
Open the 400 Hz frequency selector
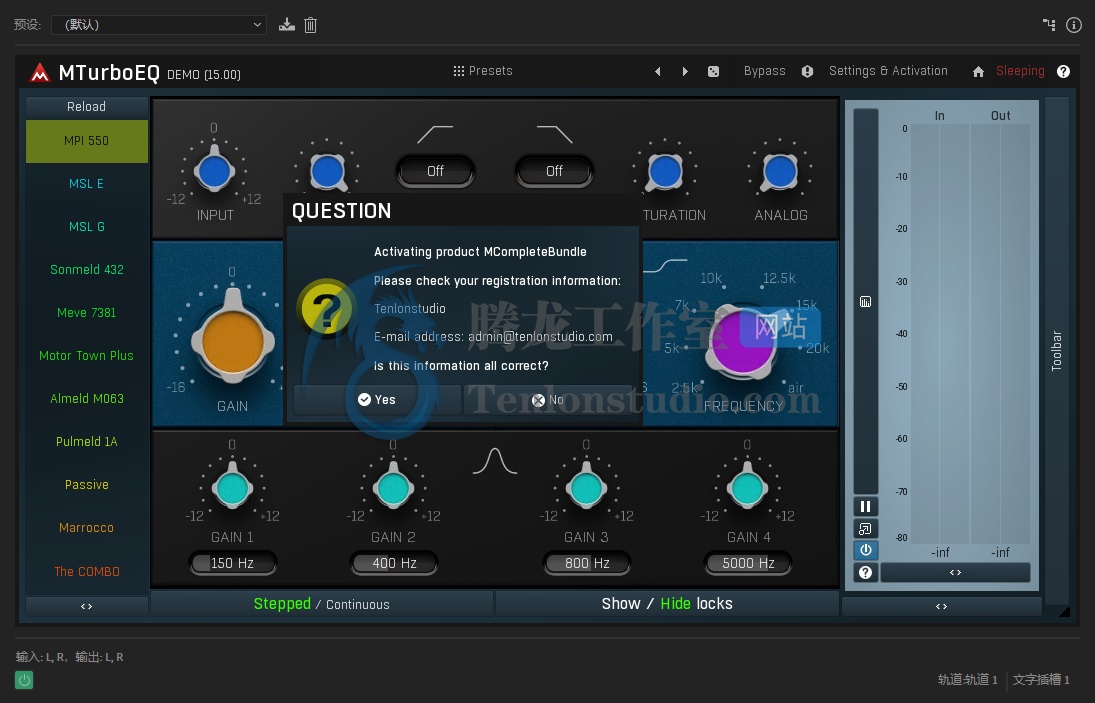(x=394, y=563)
